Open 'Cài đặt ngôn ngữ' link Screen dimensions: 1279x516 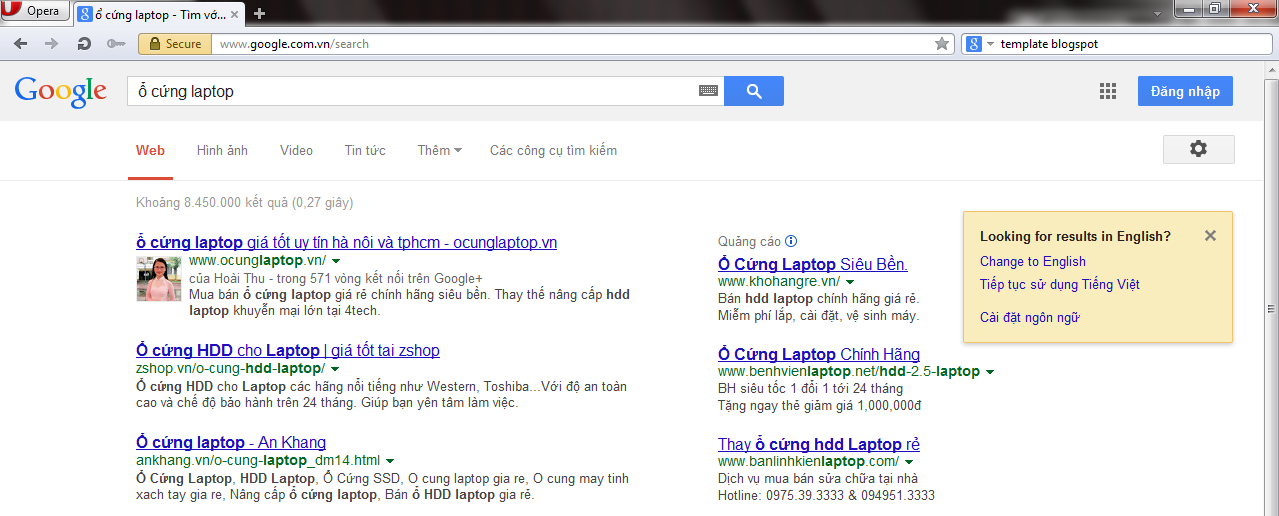tap(1030, 318)
